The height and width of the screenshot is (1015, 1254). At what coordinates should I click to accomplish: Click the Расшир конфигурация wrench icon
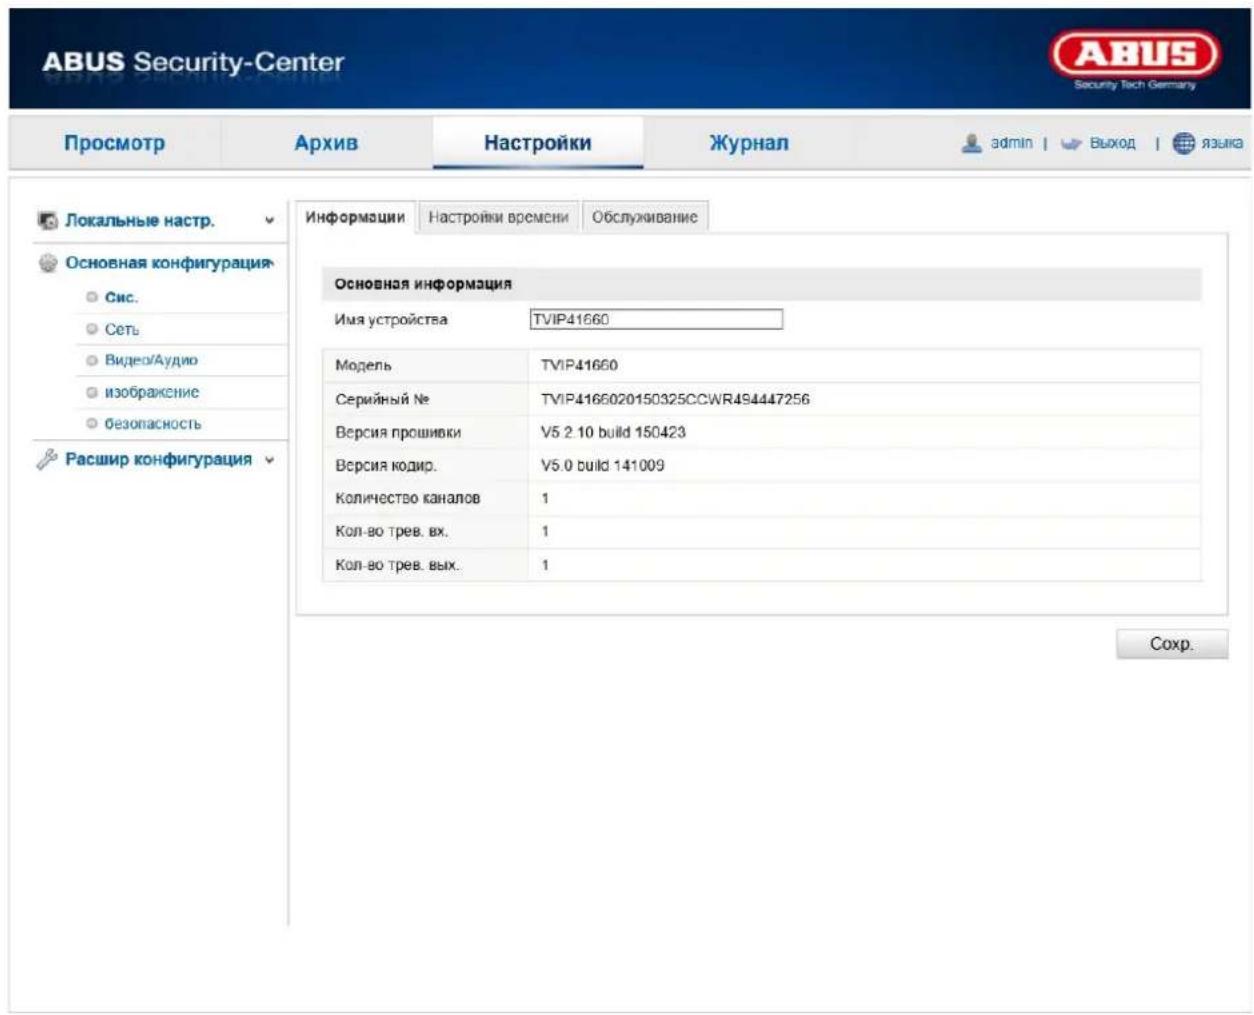47,460
